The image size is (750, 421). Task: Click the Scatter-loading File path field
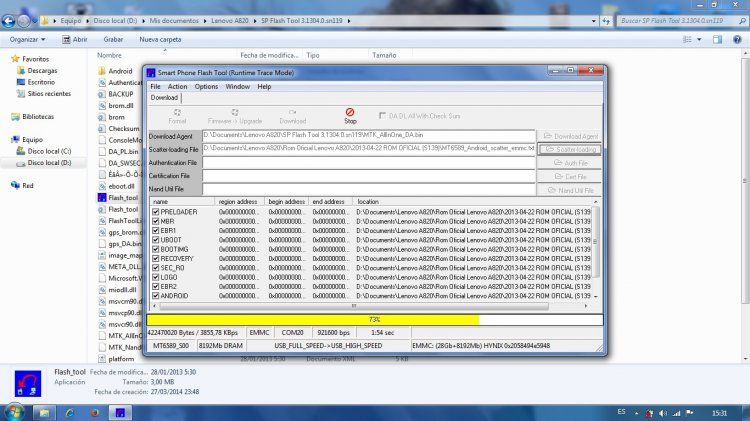(x=368, y=149)
